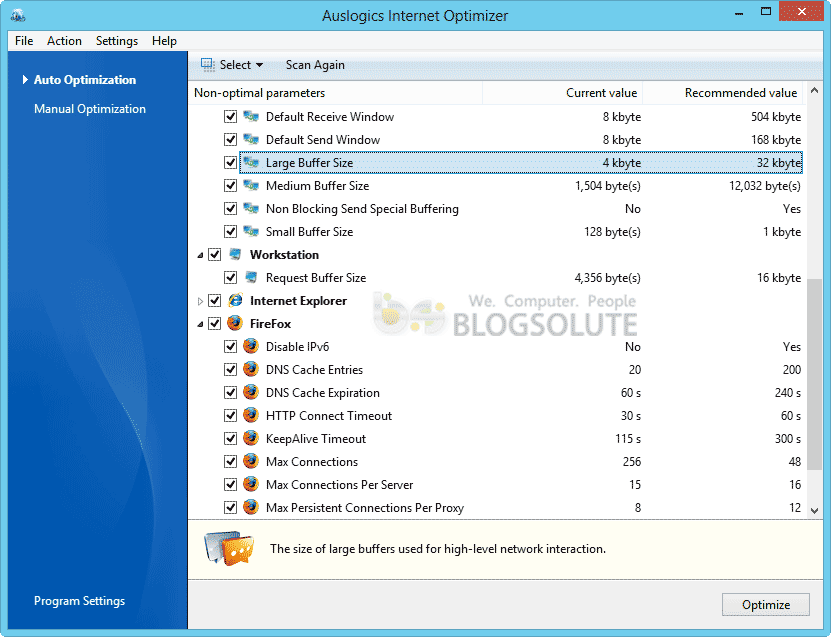Switch to Manual Optimization section
831x637 pixels.
pos(90,109)
